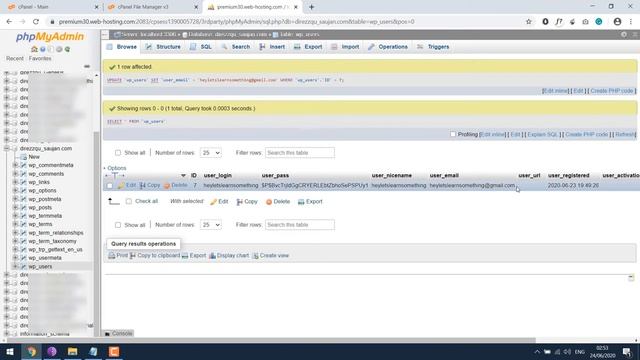Open the wp_users table in the tree
The height and width of the screenshot is (360, 640).
coord(40,267)
